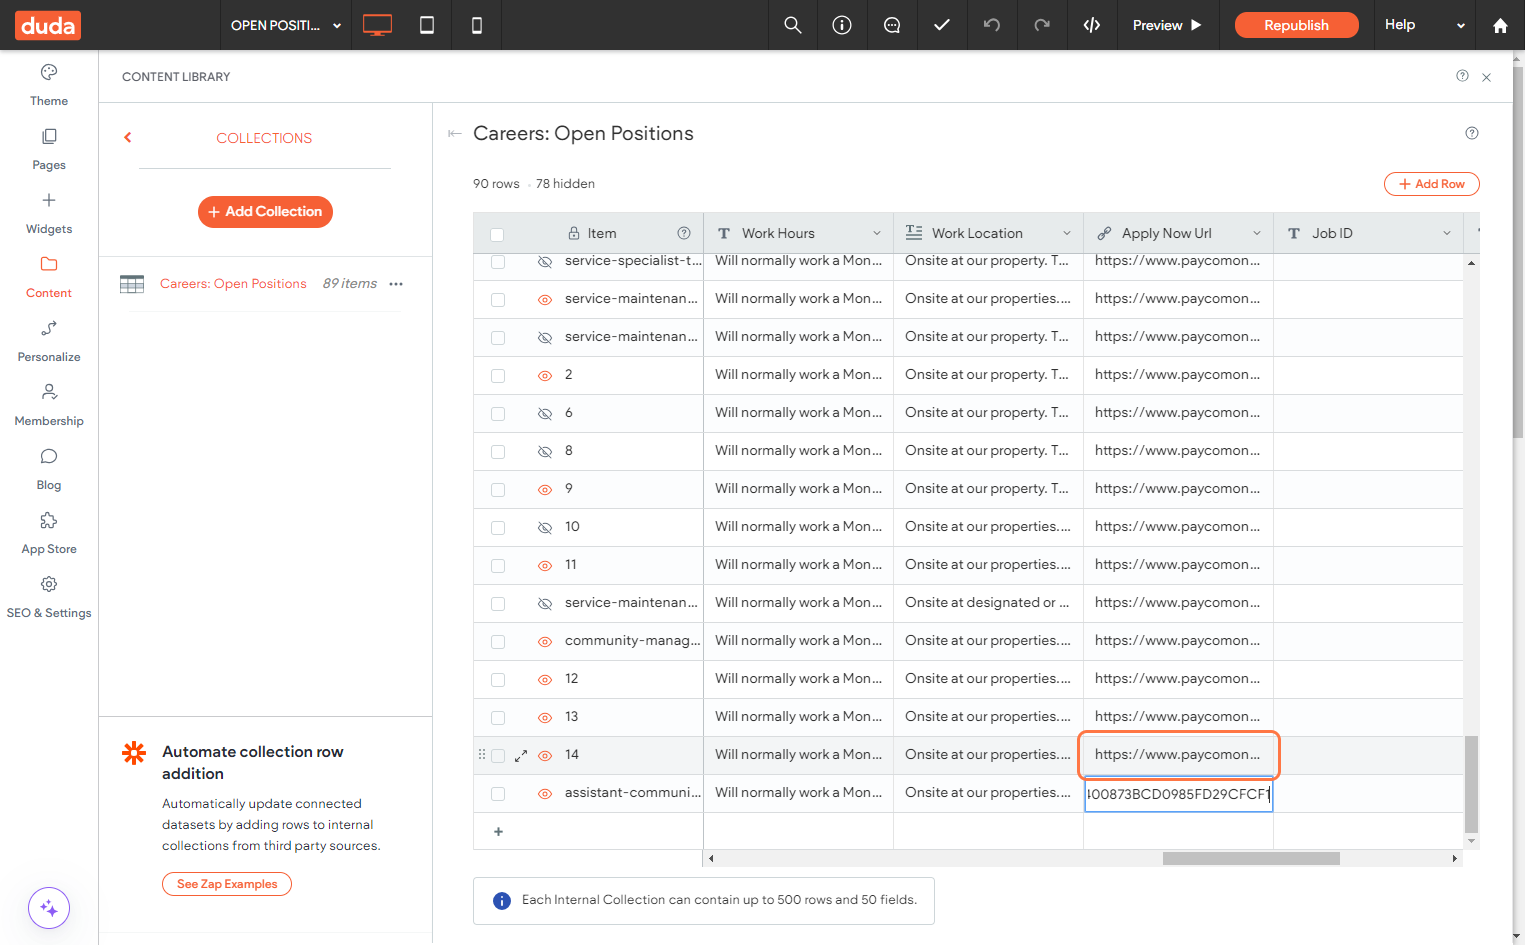The width and height of the screenshot is (1525, 945).
Task: Open the Job ID column dropdown
Action: click(x=1447, y=233)
